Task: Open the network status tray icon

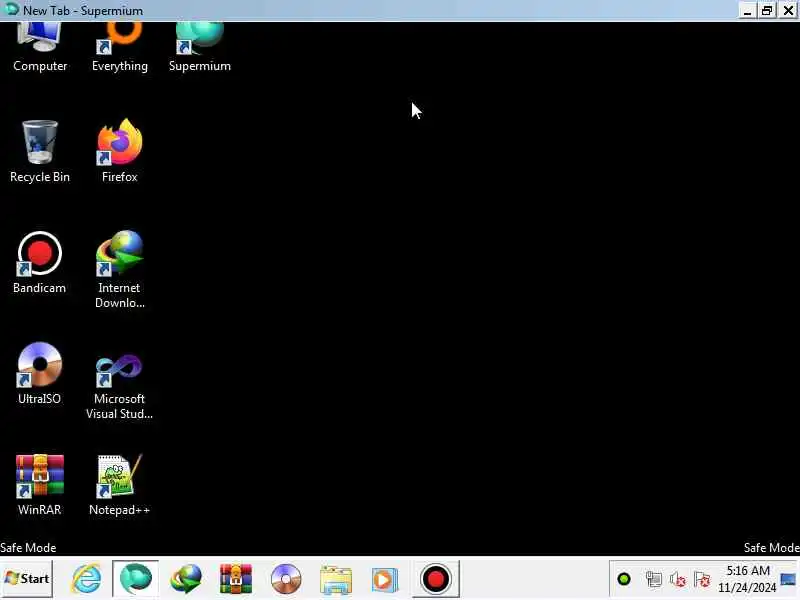Action: [654, 579]
